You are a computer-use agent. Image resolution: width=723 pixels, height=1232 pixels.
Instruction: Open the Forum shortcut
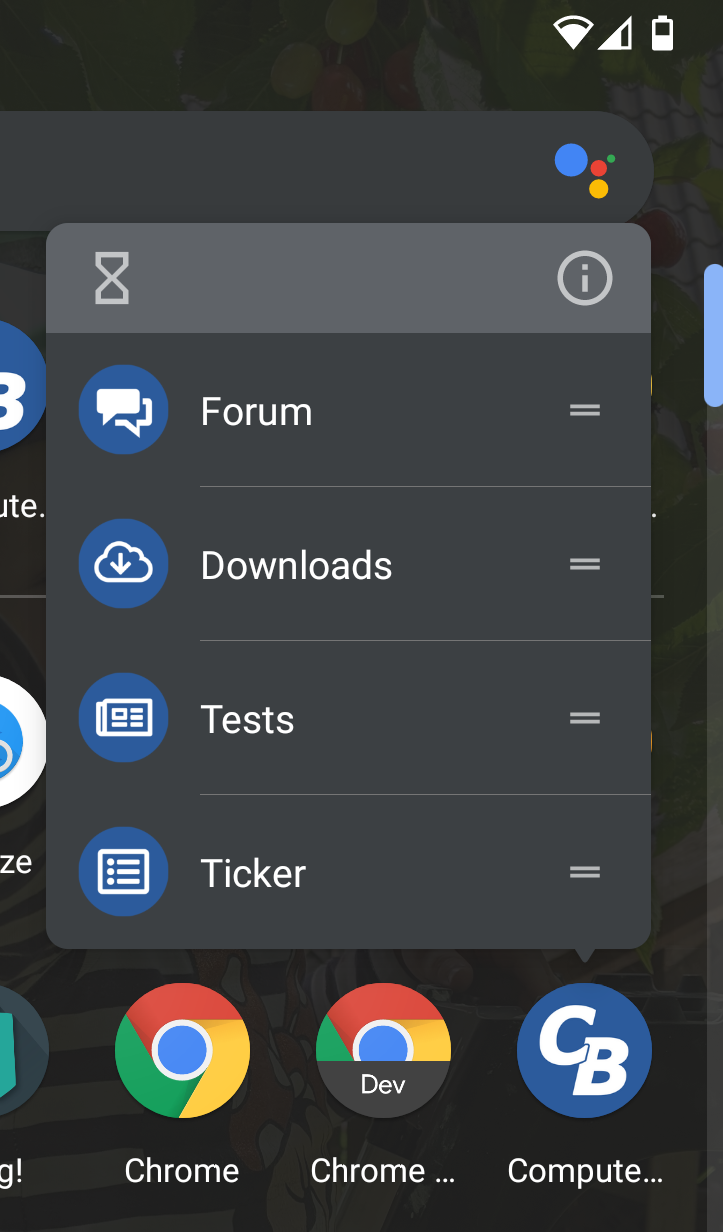click(348, 410)
